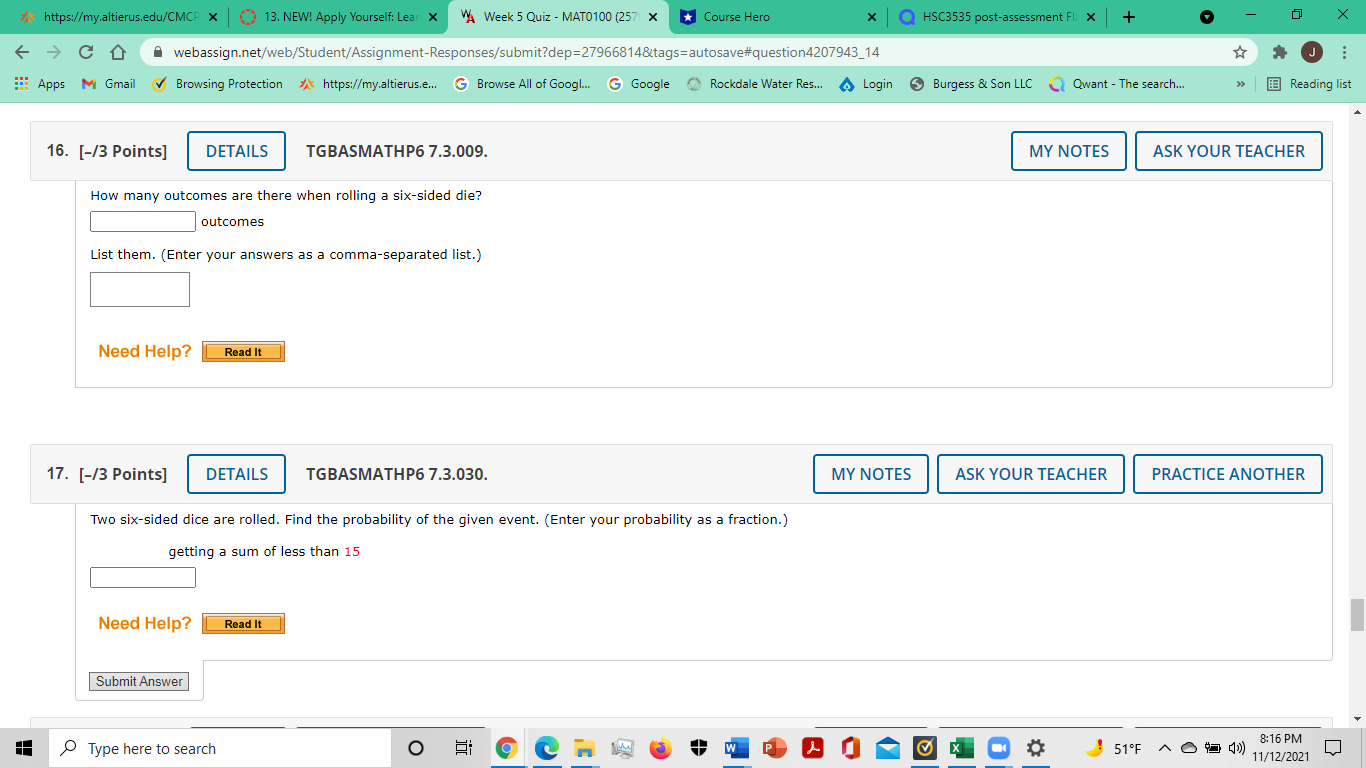
Task: Open PowerPoint from the taskbar
Action: click(774, 748)
